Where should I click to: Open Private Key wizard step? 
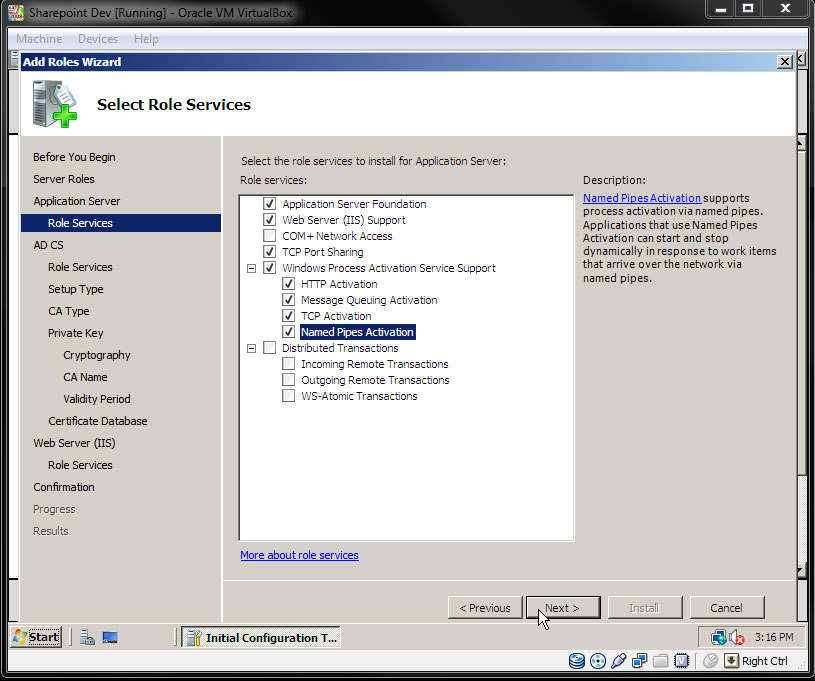(75, 333)
